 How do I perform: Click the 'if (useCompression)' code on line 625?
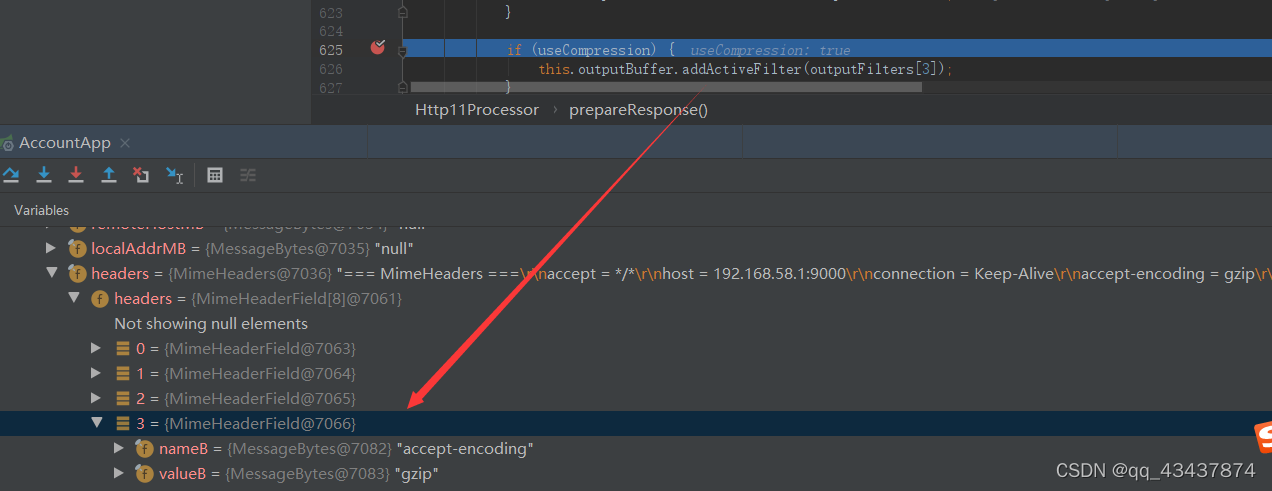click(x=582, y=50)
